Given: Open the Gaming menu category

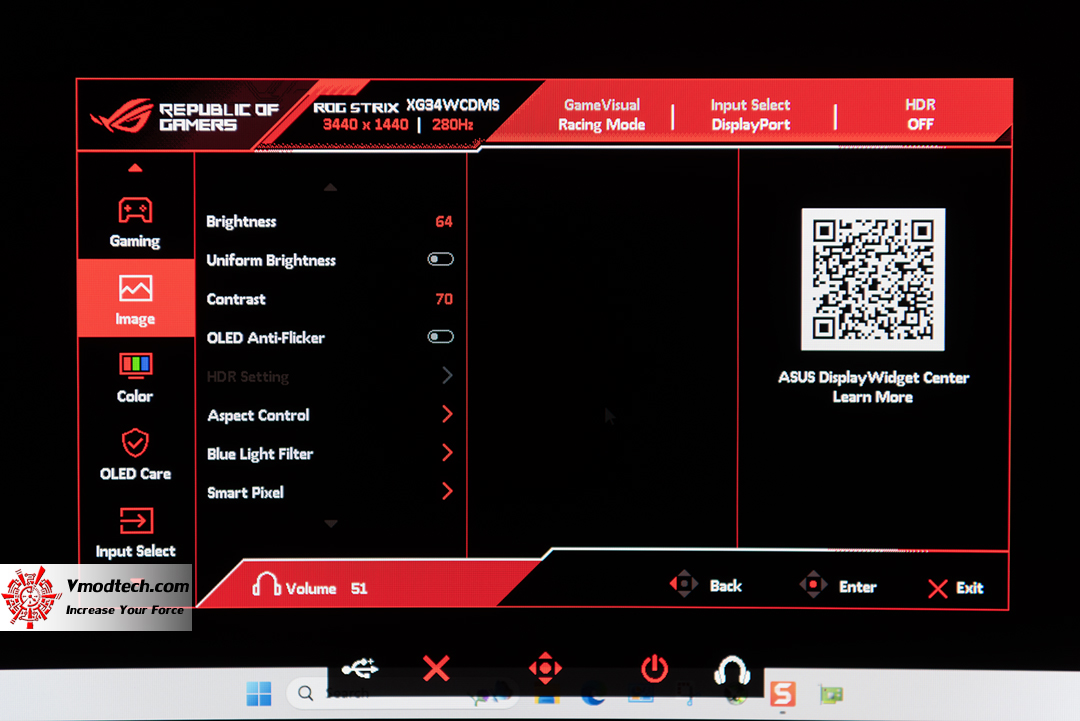Looking at the screenshot, I should click(135, 222).
